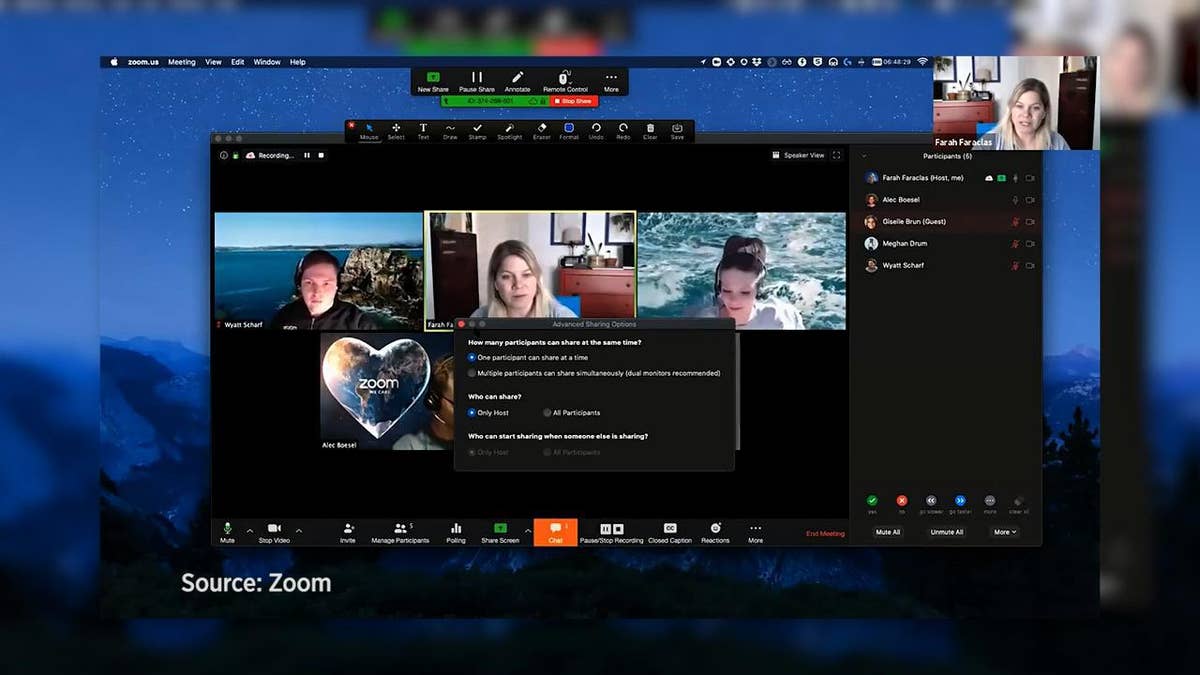Click the red Stop Share button
1200x675 pixels.
[x=574, y=101]
